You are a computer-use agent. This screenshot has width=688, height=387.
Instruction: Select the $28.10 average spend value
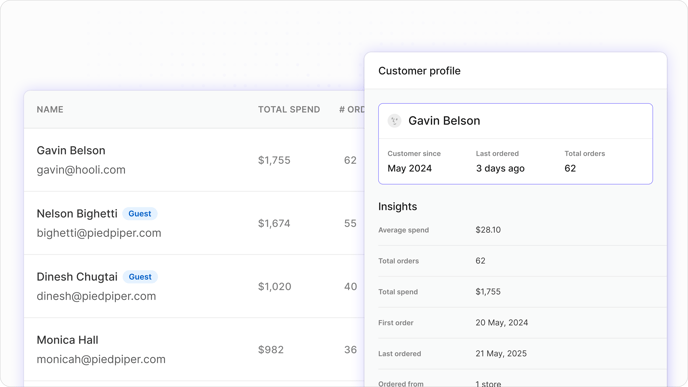point(488,230)
